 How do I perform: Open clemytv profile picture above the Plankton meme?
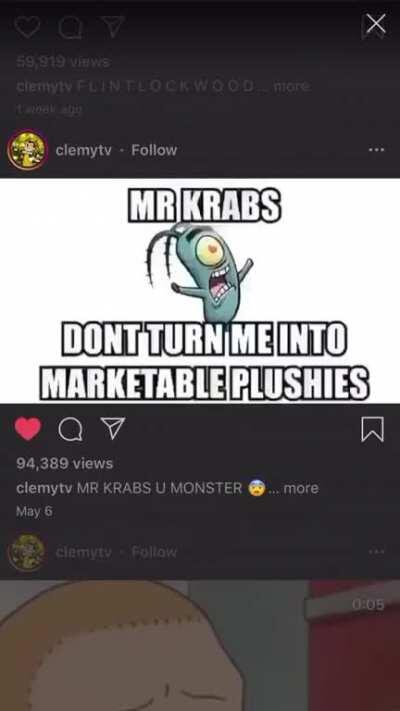point(27,150)
